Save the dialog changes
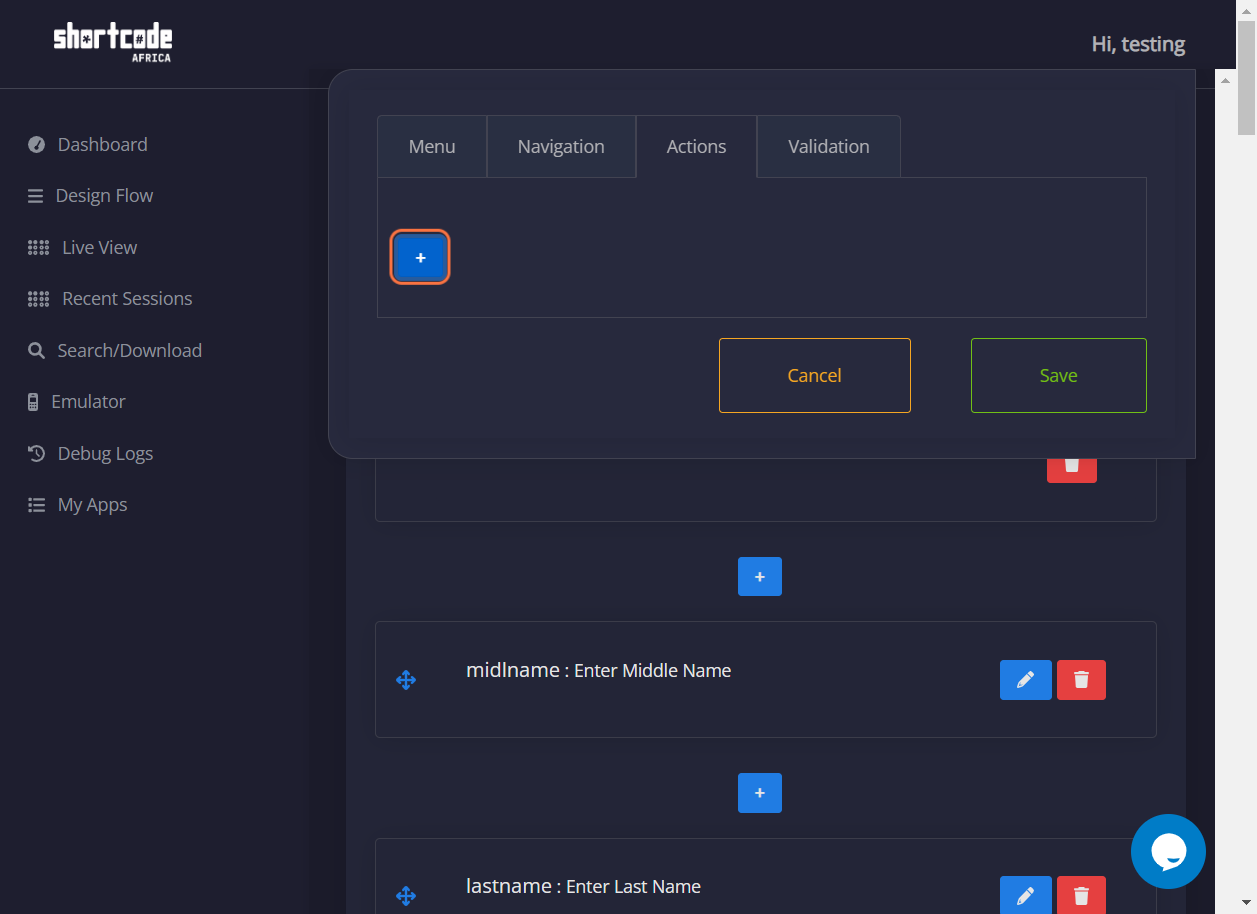This screenshot has width=1257, height=914. 1059,376
